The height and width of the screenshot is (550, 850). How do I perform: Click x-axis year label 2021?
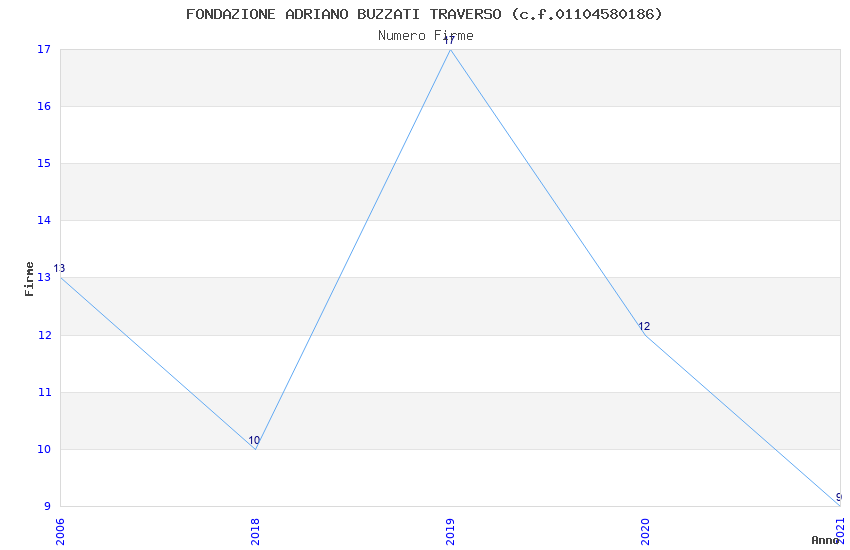(x=840, y=532)
